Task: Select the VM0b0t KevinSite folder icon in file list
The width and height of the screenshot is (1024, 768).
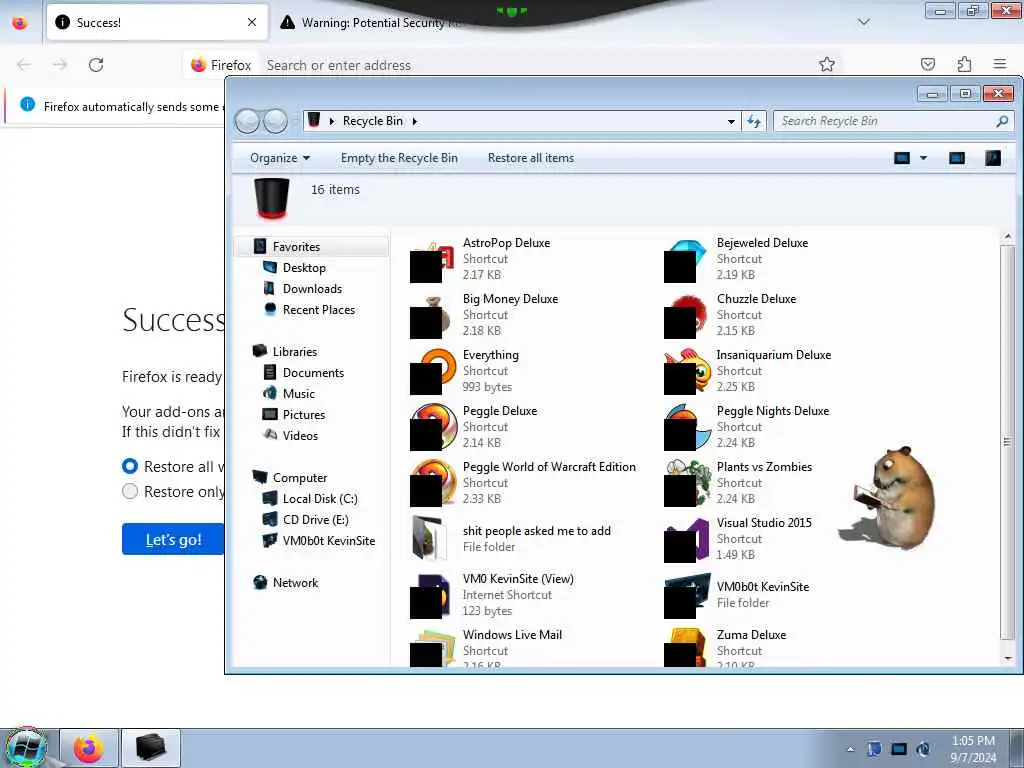Action: coord(686,596)
